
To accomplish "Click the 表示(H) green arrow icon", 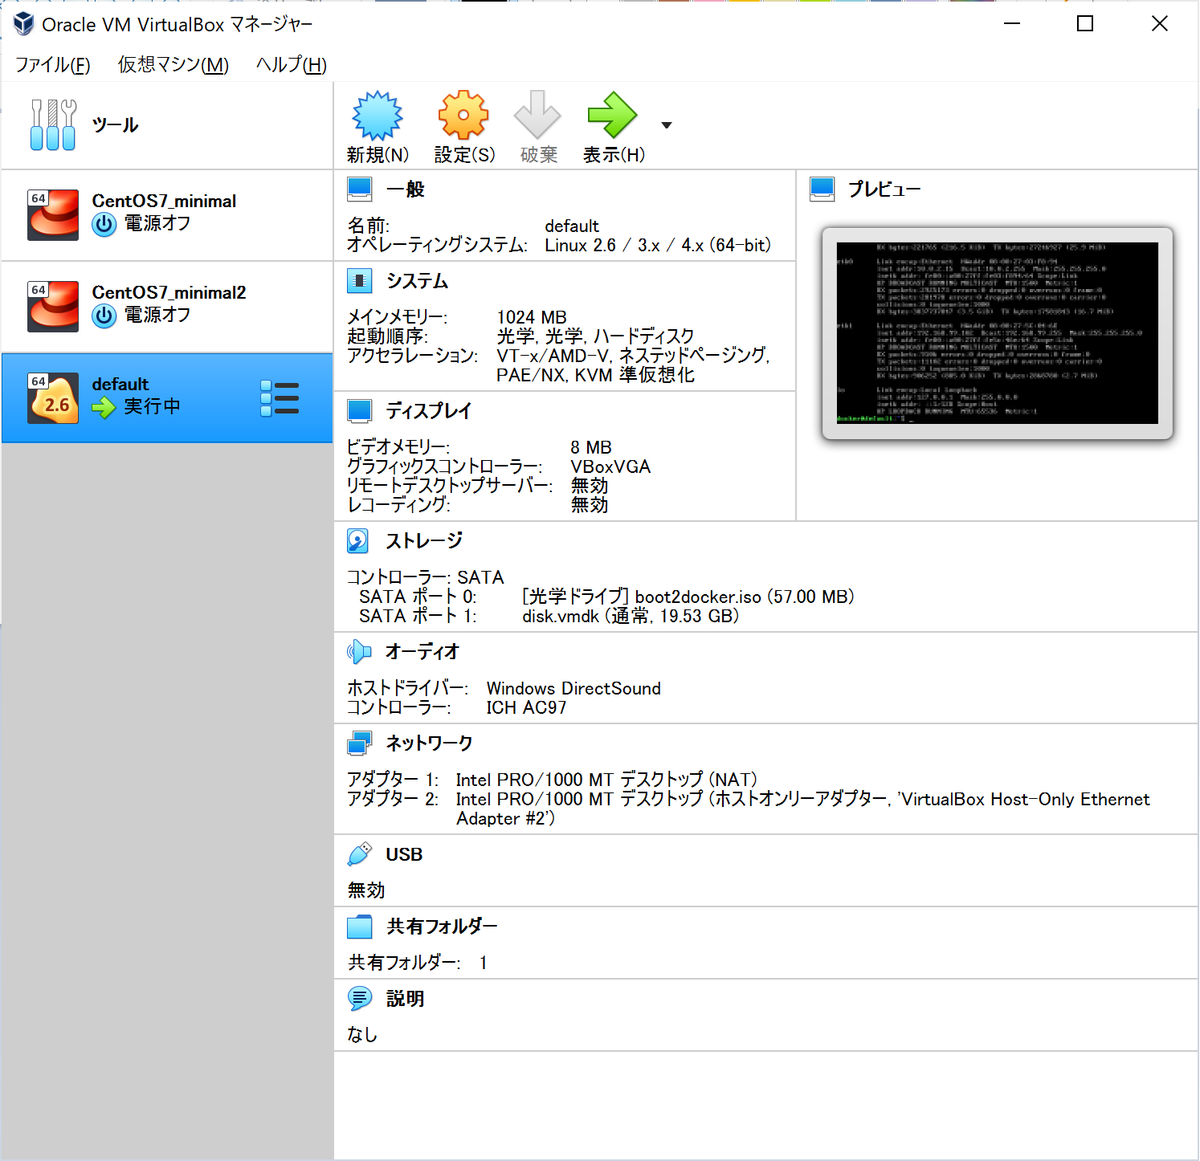I will coord(612,115).
